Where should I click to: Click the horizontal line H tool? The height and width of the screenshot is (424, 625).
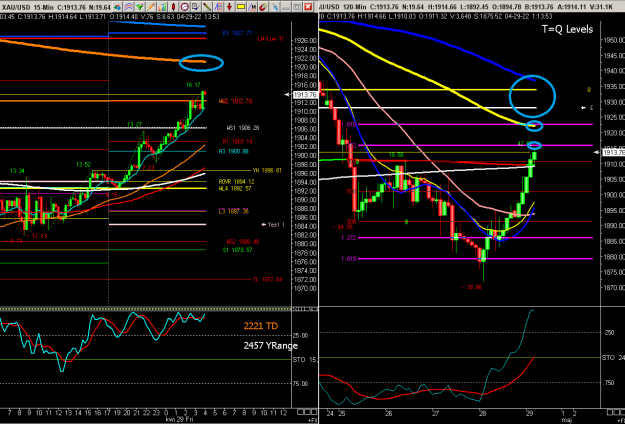pos(252,7)
